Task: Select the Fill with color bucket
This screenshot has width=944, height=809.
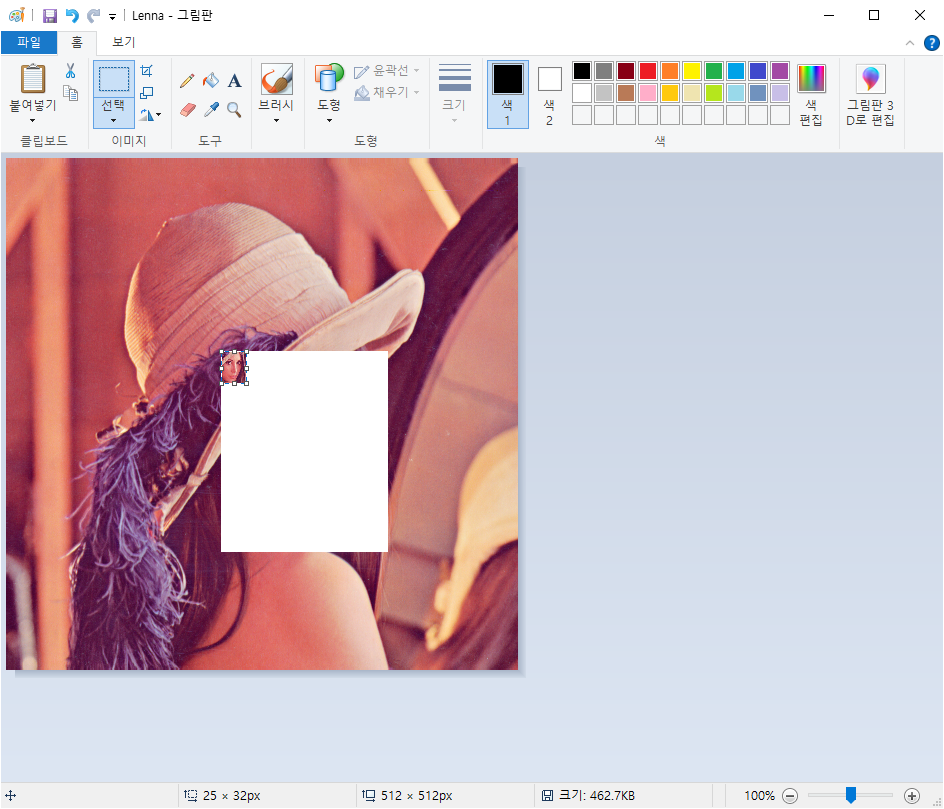Action: (211, 80)
